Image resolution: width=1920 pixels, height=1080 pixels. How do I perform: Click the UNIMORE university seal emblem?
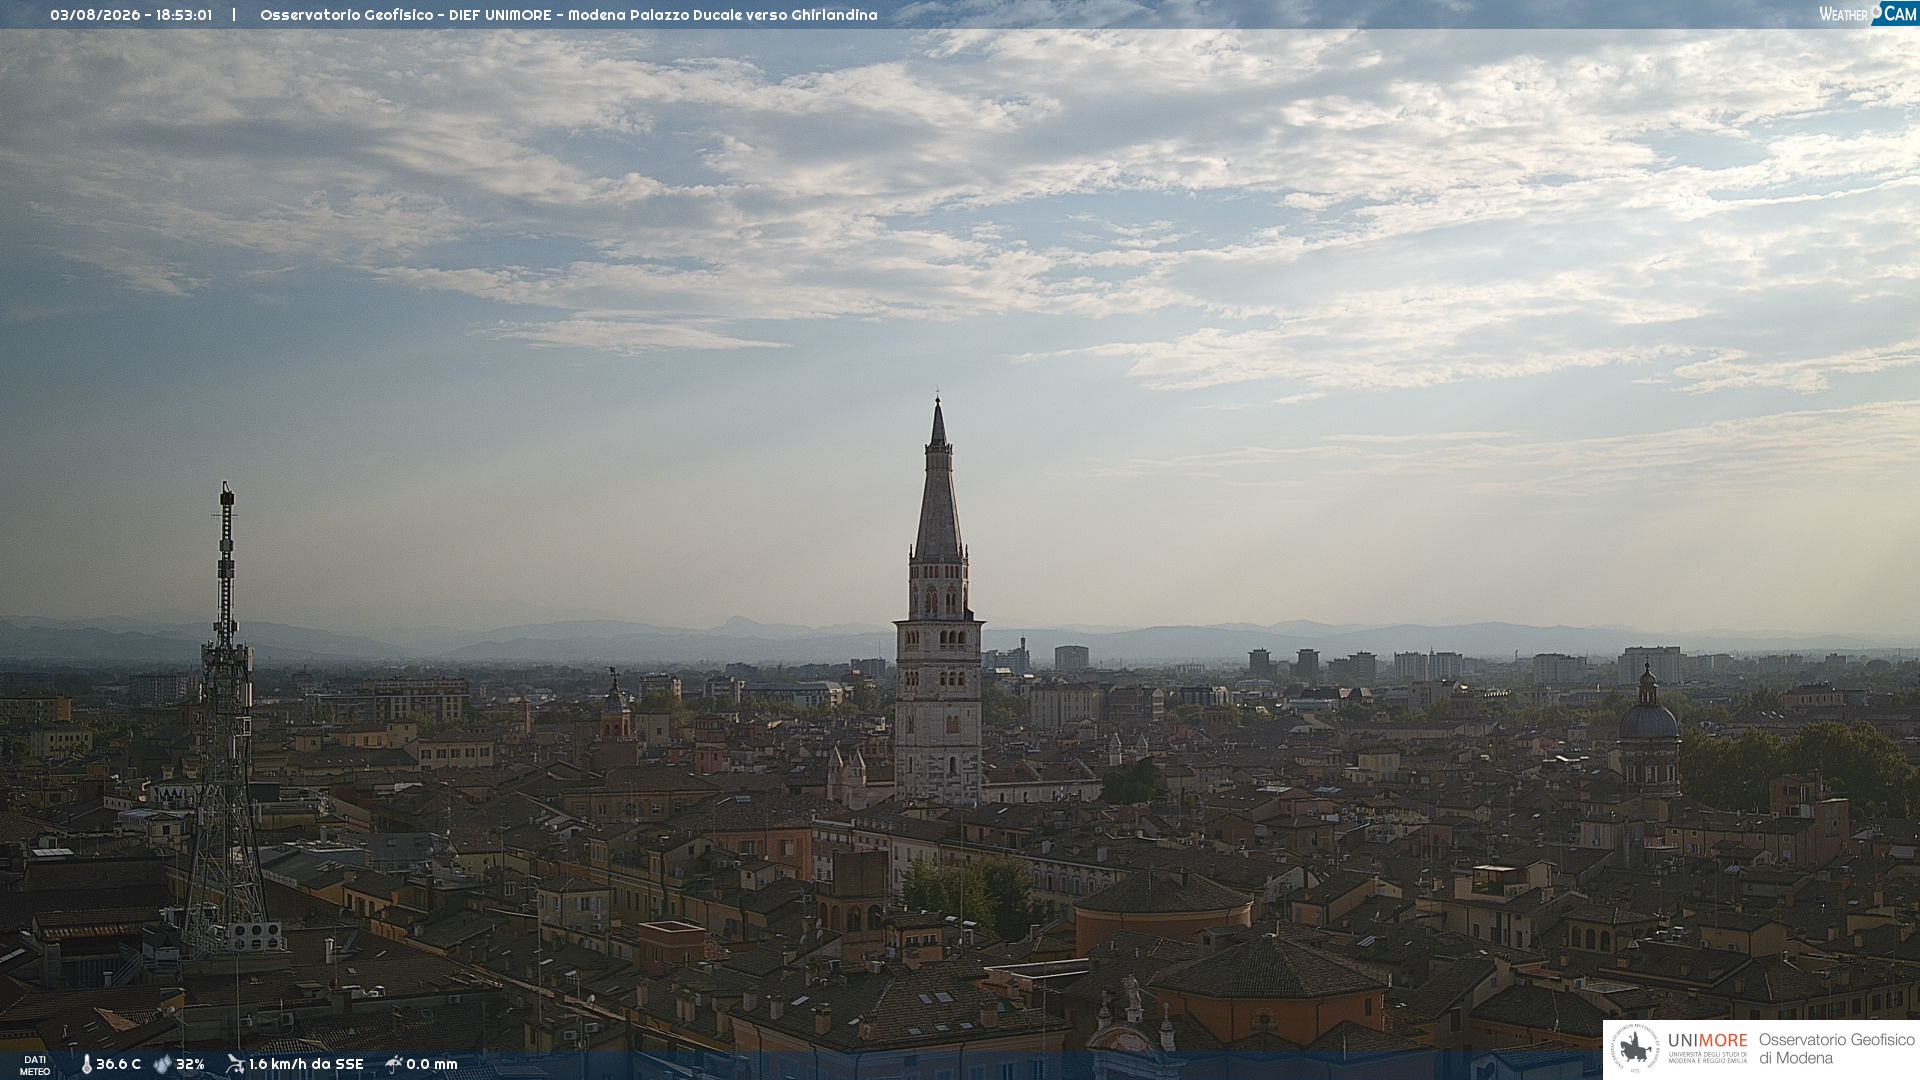pos(1634,1049)
